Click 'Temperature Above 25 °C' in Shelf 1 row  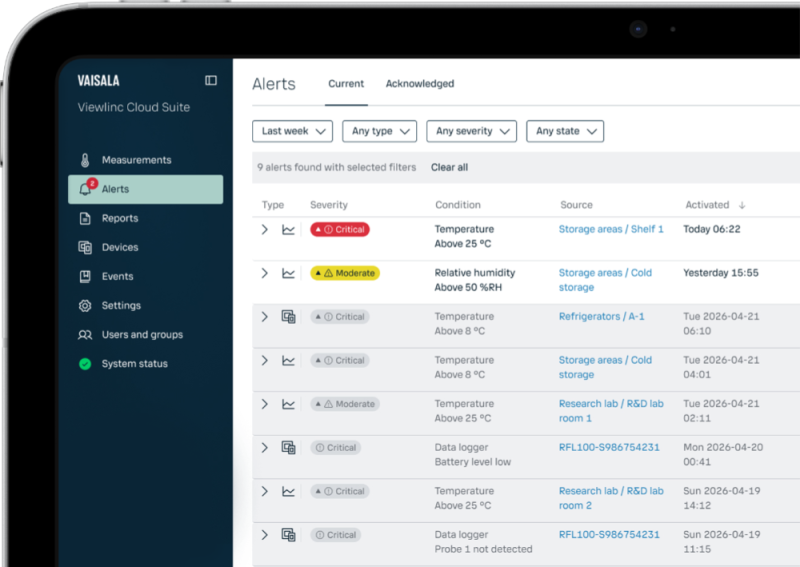[x=464, y=237]
